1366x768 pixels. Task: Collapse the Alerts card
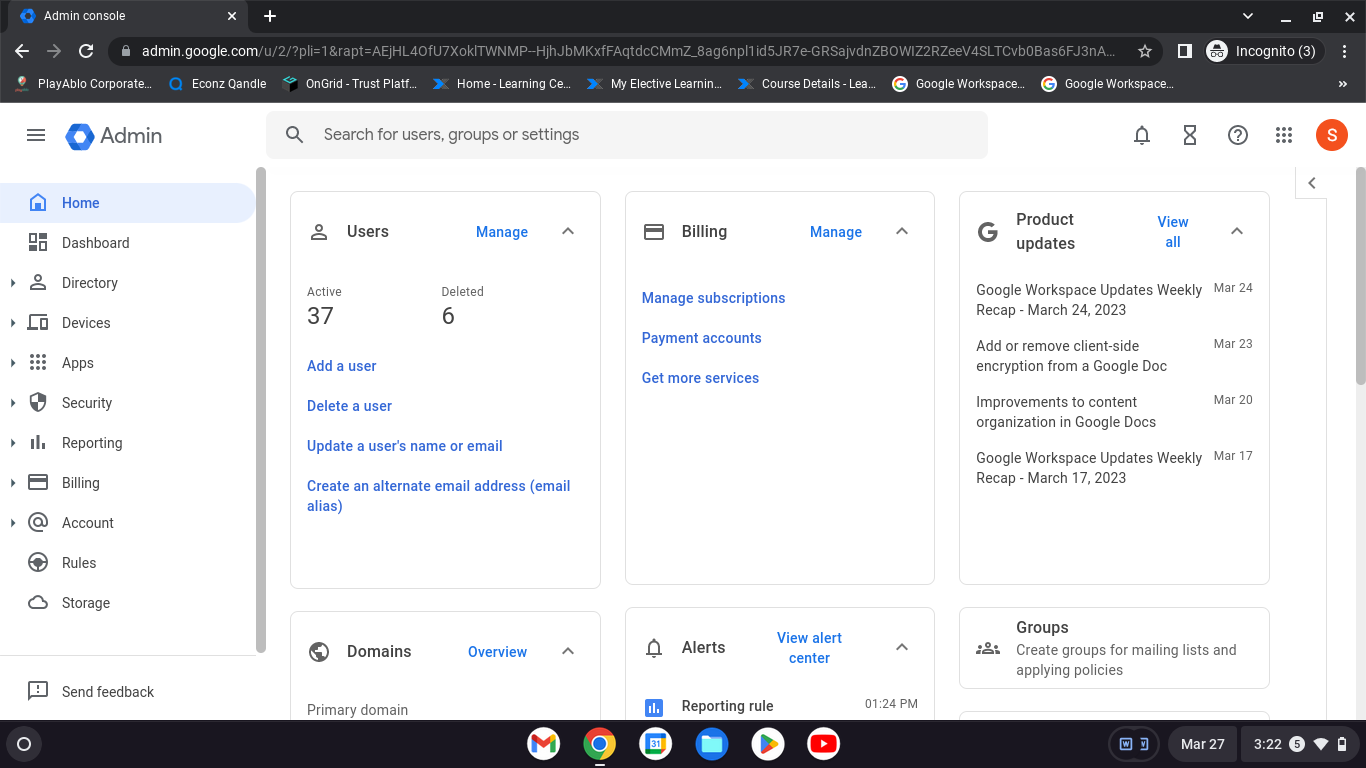[x=902, y=648]
